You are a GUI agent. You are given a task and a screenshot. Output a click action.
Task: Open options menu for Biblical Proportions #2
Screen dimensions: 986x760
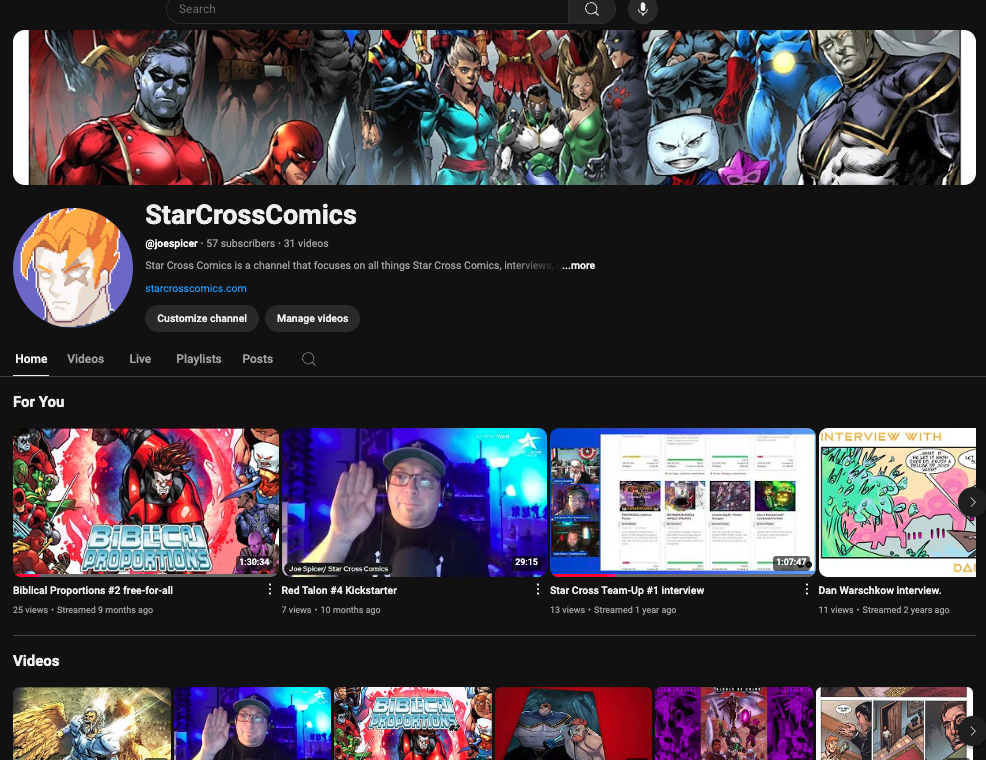[x=270, y=589]
